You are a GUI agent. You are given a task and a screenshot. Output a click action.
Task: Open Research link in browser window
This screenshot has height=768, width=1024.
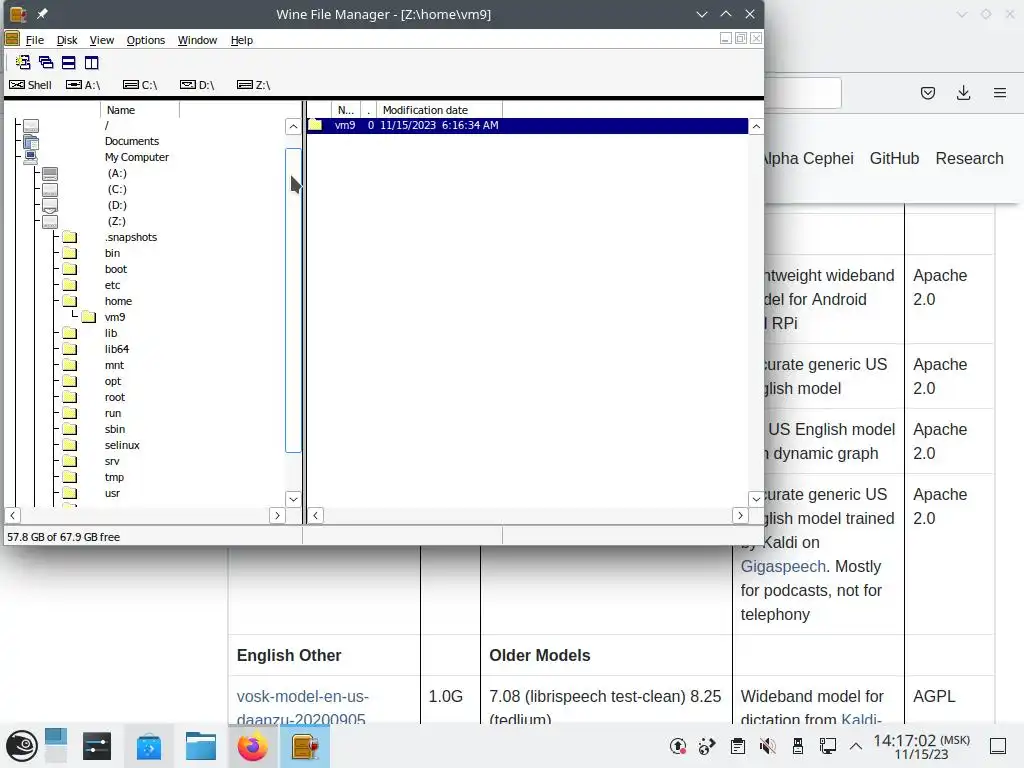click(969, 159)
